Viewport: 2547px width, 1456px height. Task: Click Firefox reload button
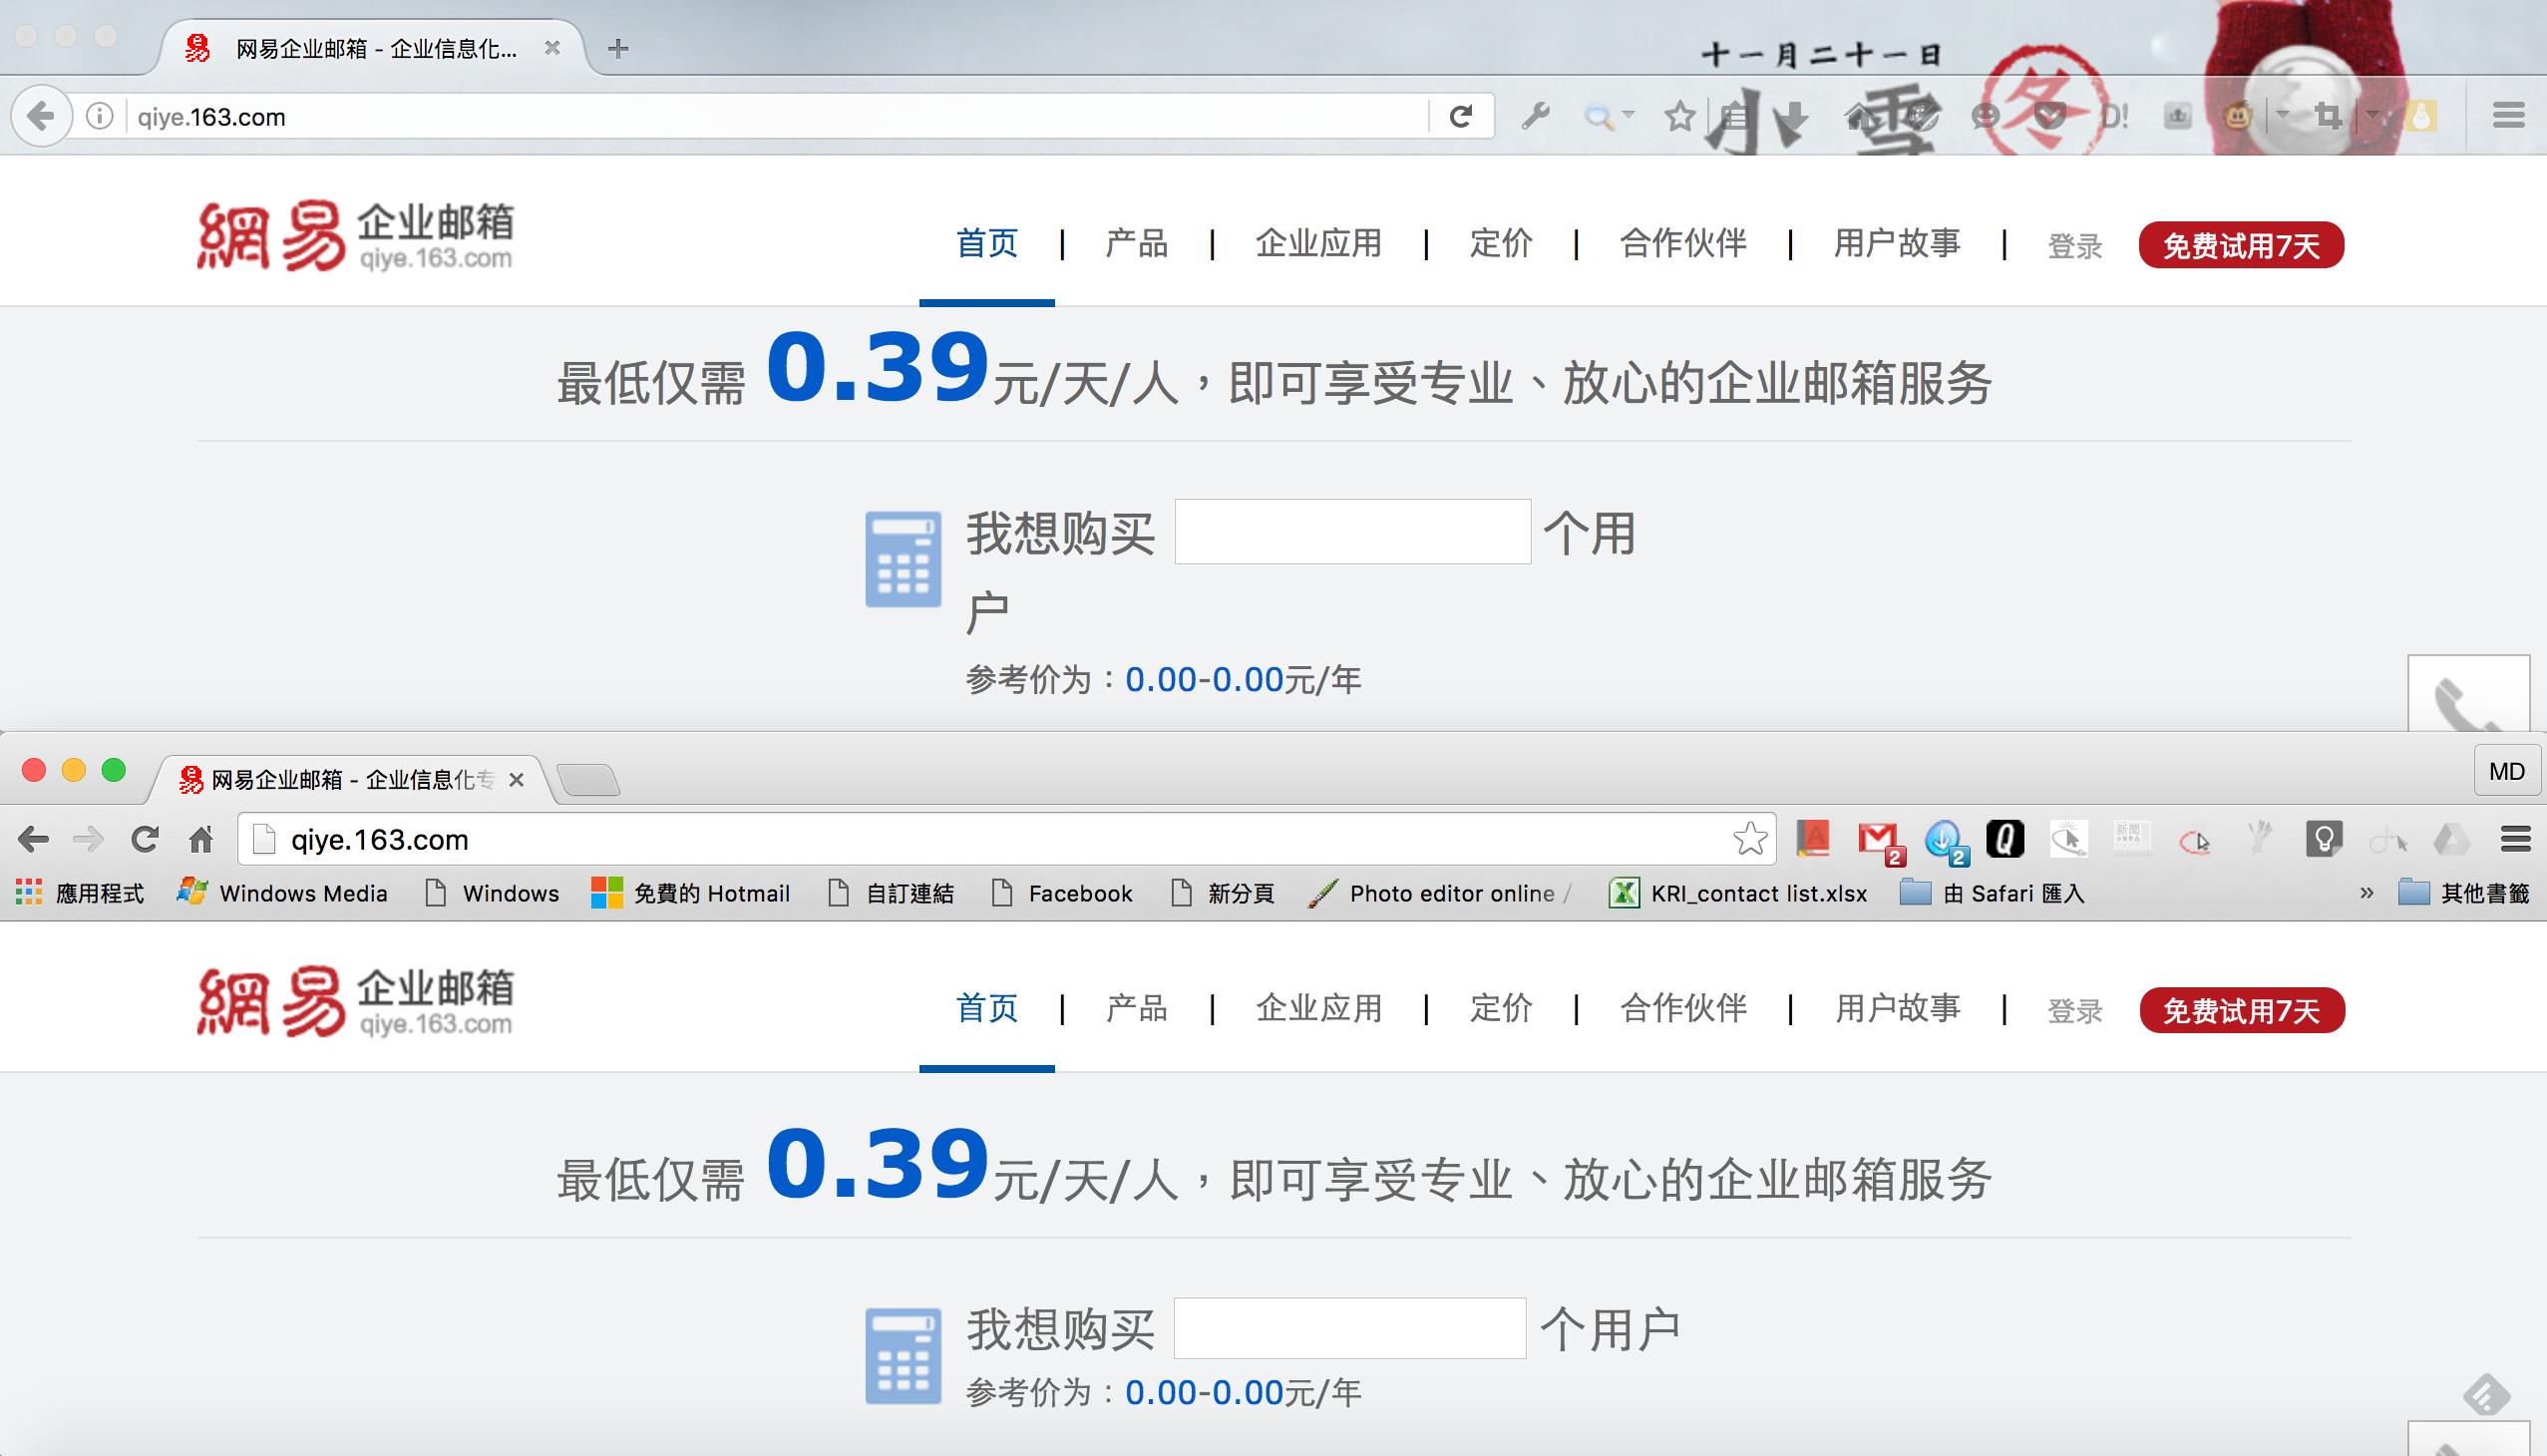[x=1461, y=117]
